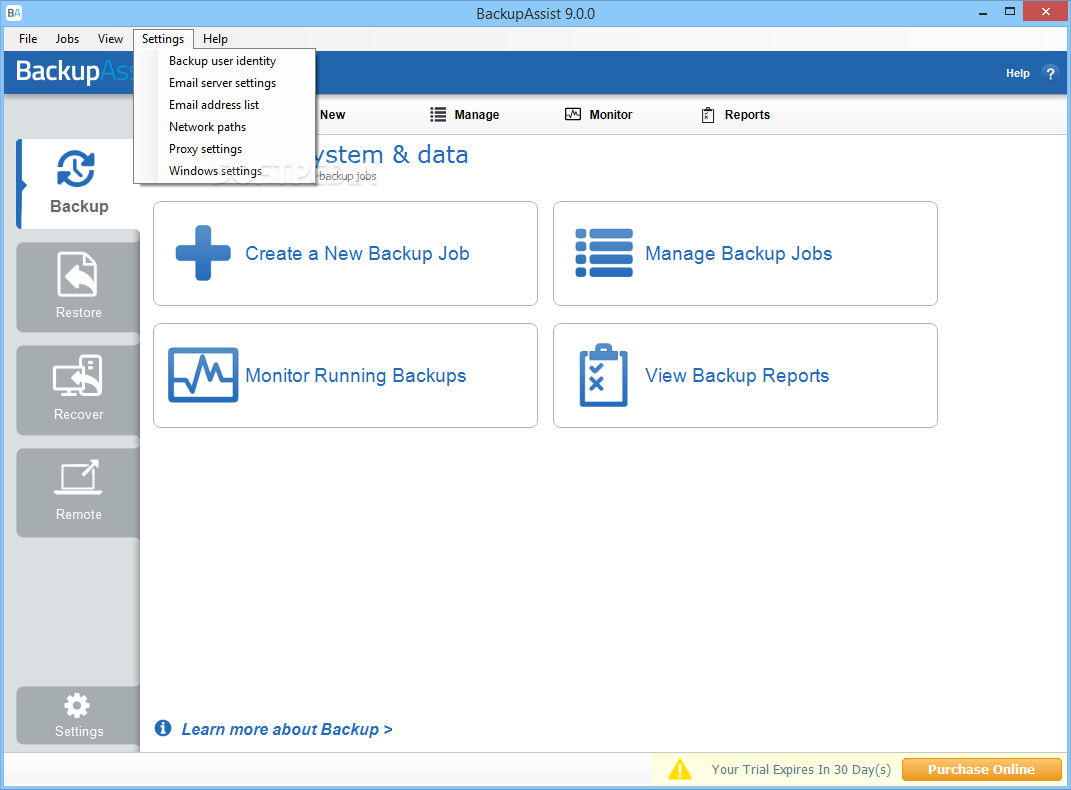Viewport: 1071px width, 790px height.
Task: Click the blue question mark help icon
Action: click(1051, 73)
